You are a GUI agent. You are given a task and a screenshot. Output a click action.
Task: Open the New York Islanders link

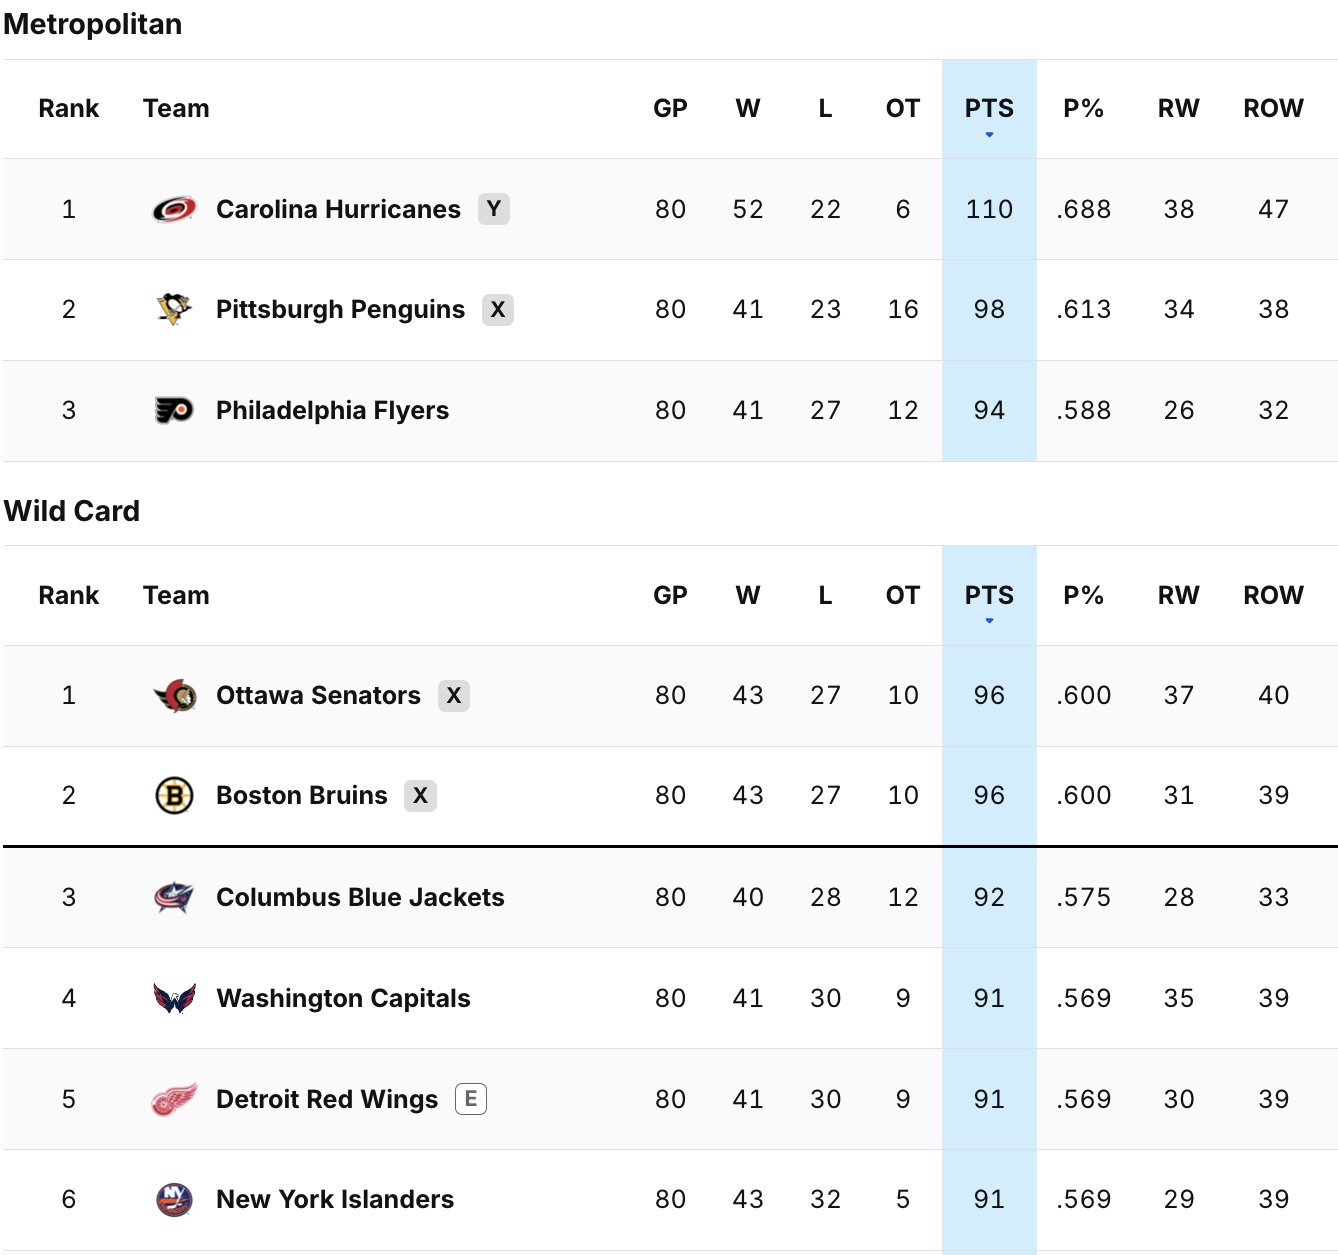[x=335, y=1199]
